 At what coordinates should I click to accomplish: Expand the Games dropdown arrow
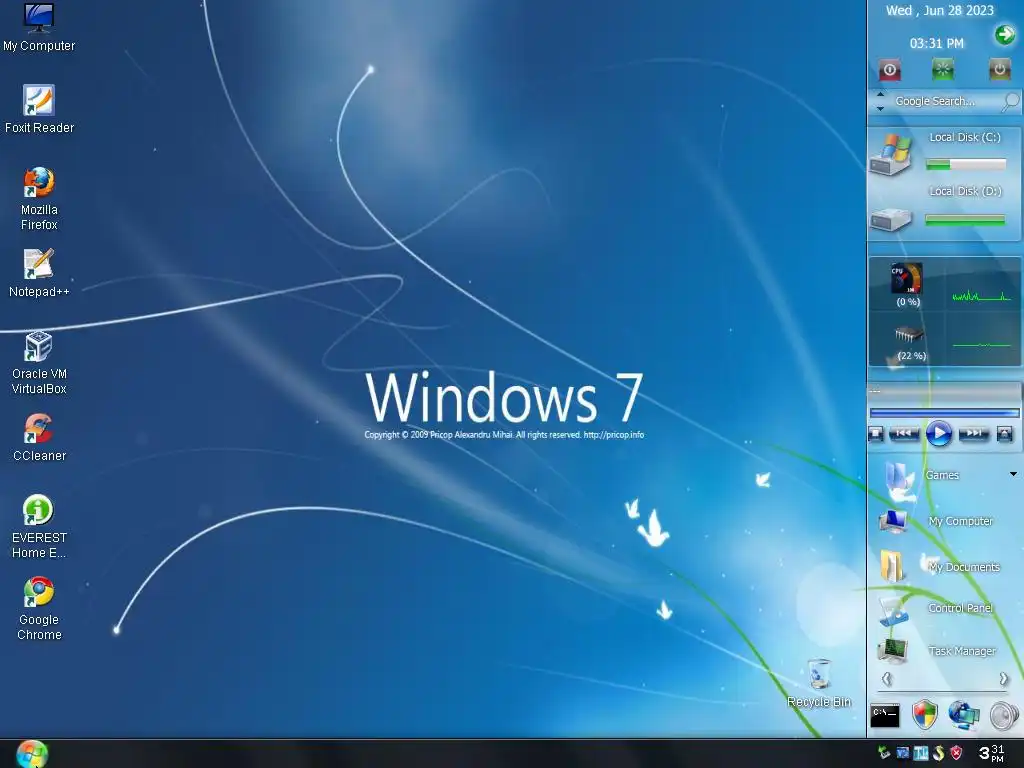click(1013, 474)
